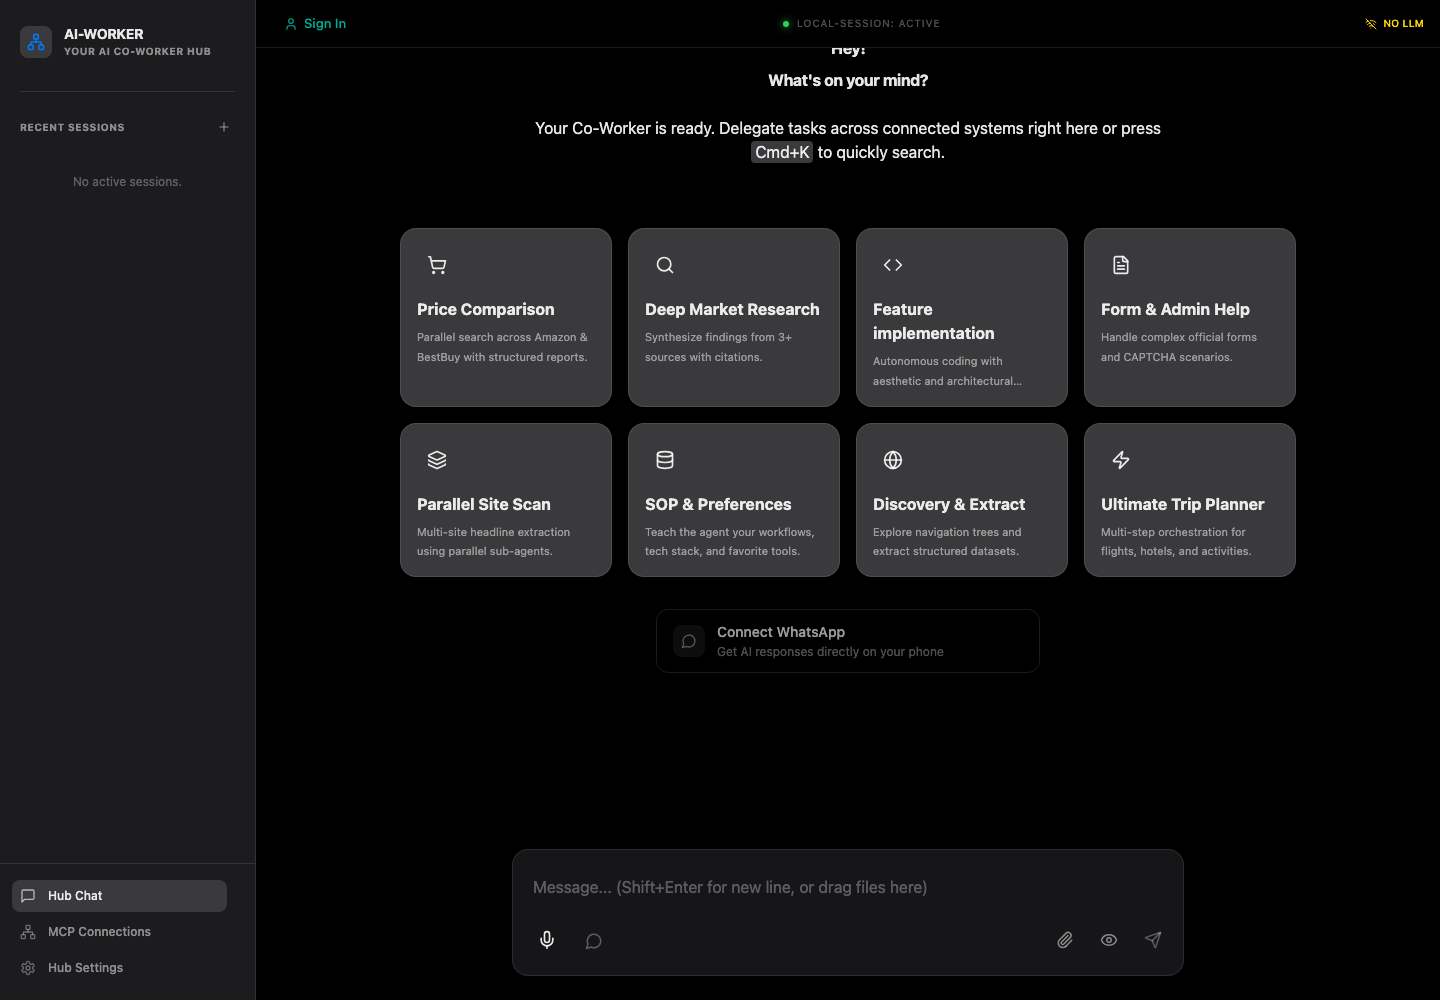The image size is (1440, 1000).
Task: Open Hub Settings in sidebar
Action: tap(119, 968)
